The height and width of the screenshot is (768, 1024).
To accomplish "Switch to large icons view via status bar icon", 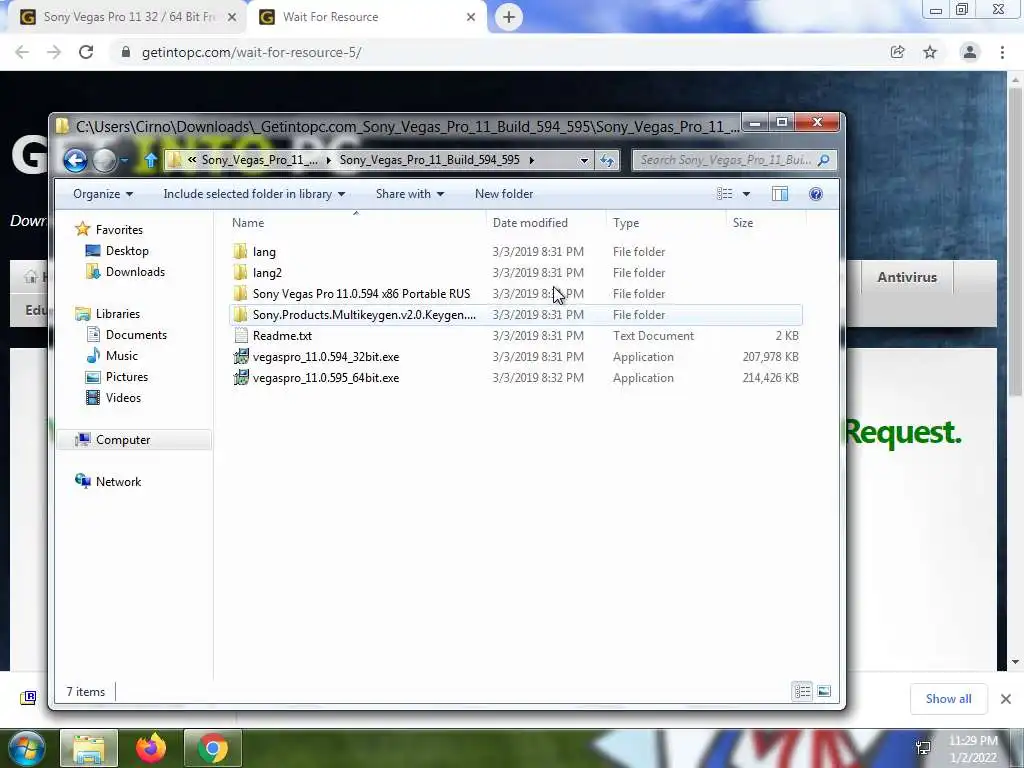I will [824, 691].
